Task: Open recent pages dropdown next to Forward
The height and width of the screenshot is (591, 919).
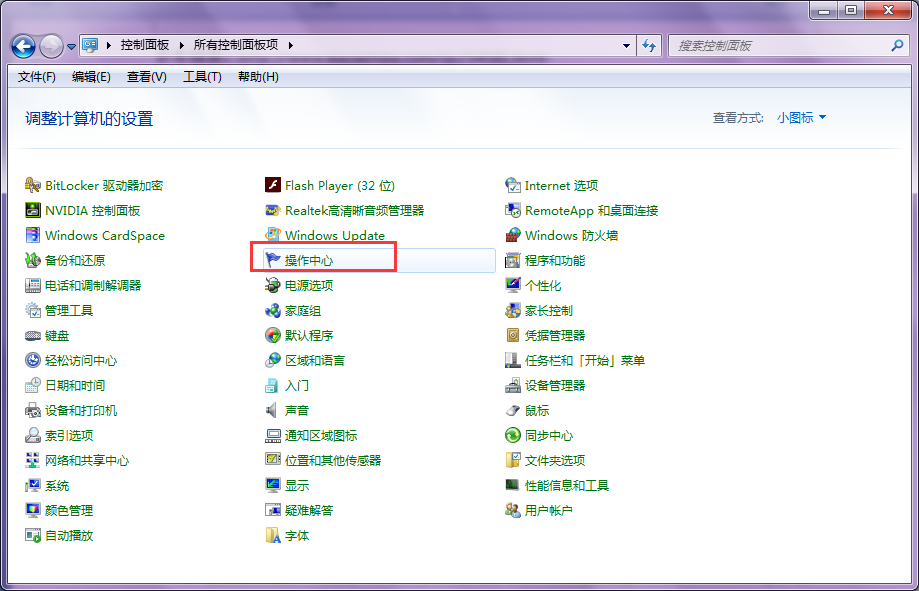Action: [x=71, y=46]
